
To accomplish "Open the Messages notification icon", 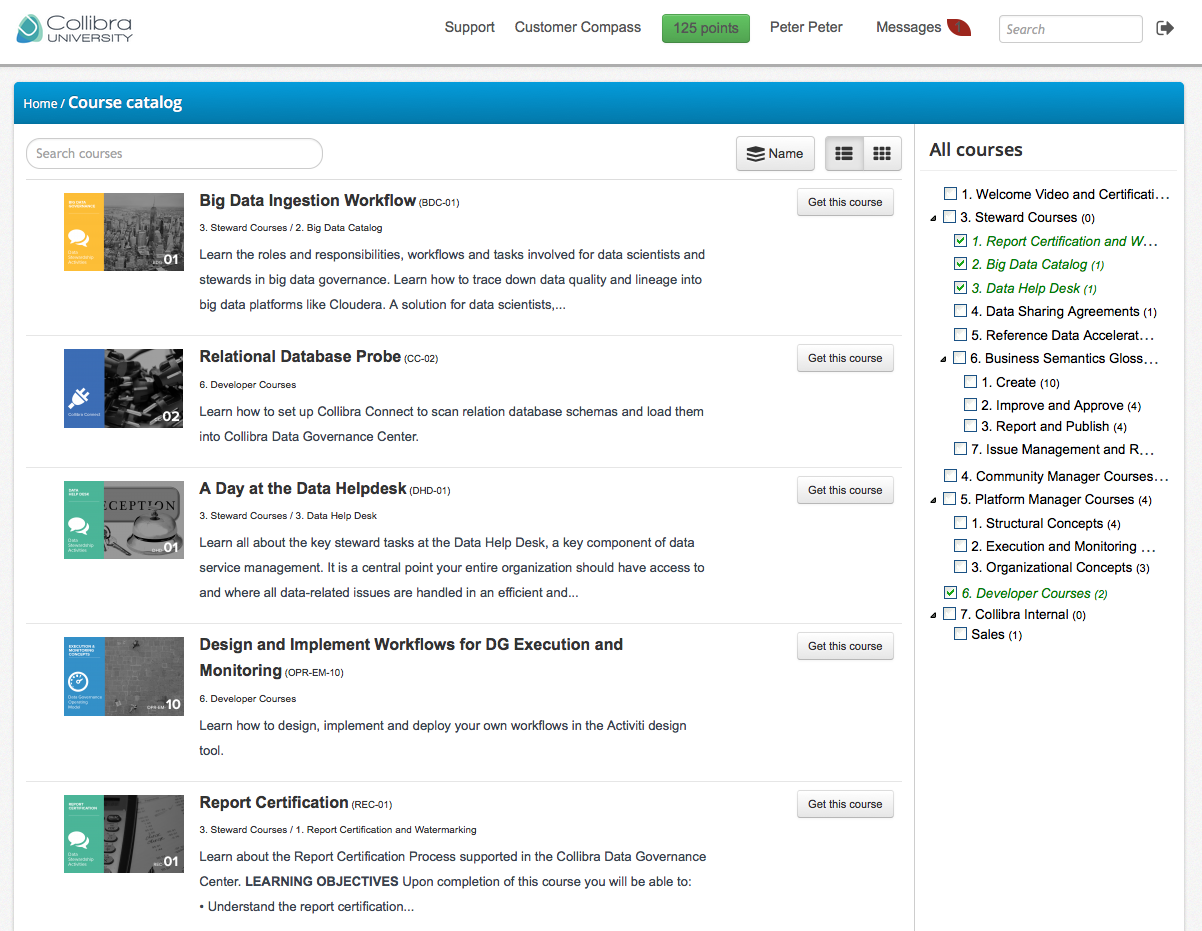I will tap(959, 28).
